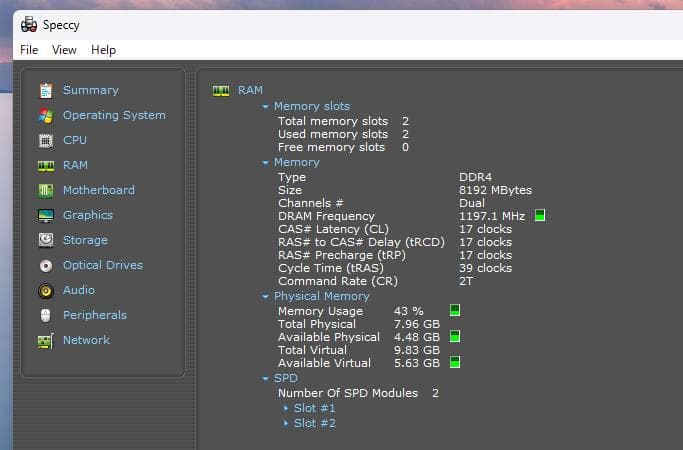Open the Operating System section
683x450 pixels.
114,115
